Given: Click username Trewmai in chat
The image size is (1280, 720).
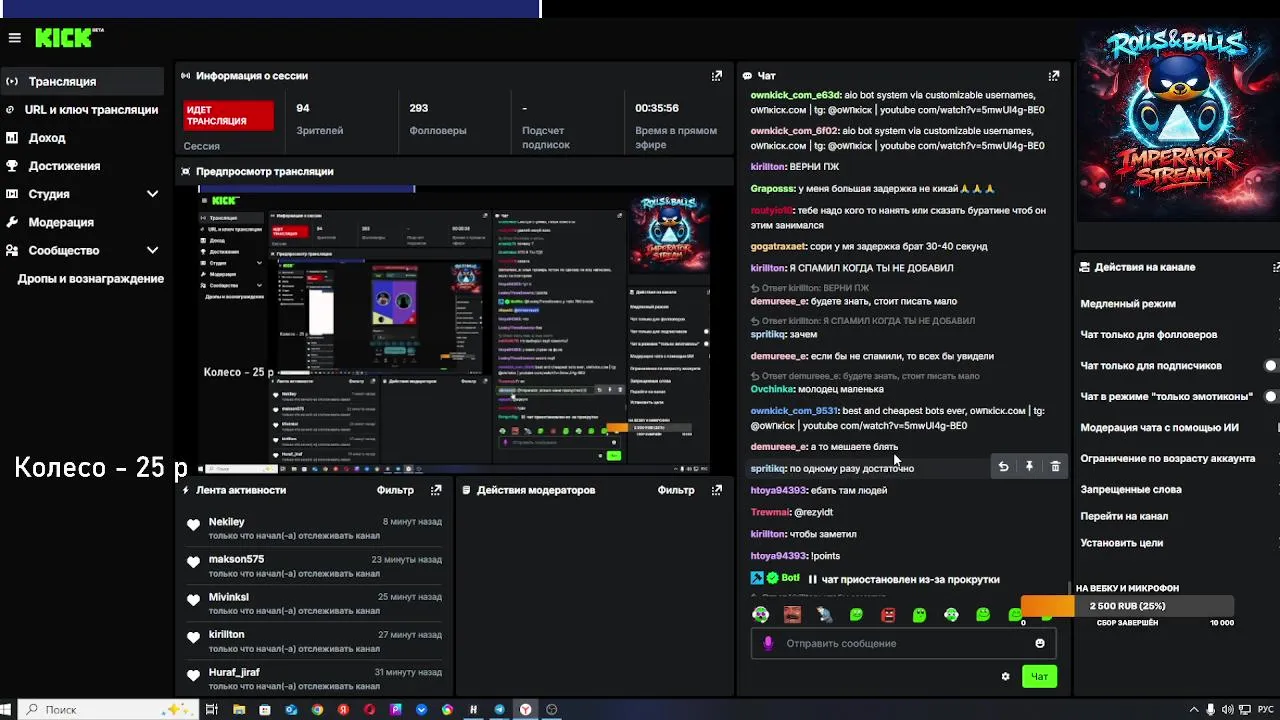Looking at the screenshot, I should click(x=770, y=512).
